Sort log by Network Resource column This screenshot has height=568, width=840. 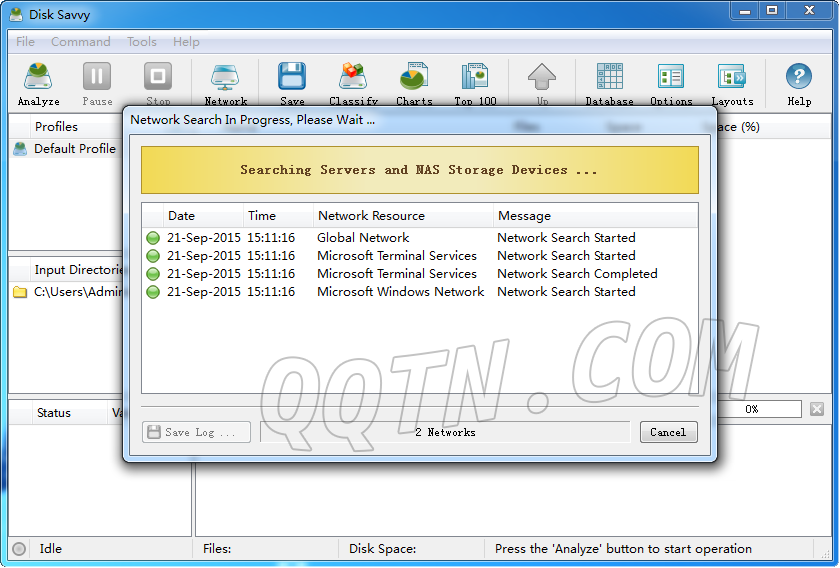[371, 216]
